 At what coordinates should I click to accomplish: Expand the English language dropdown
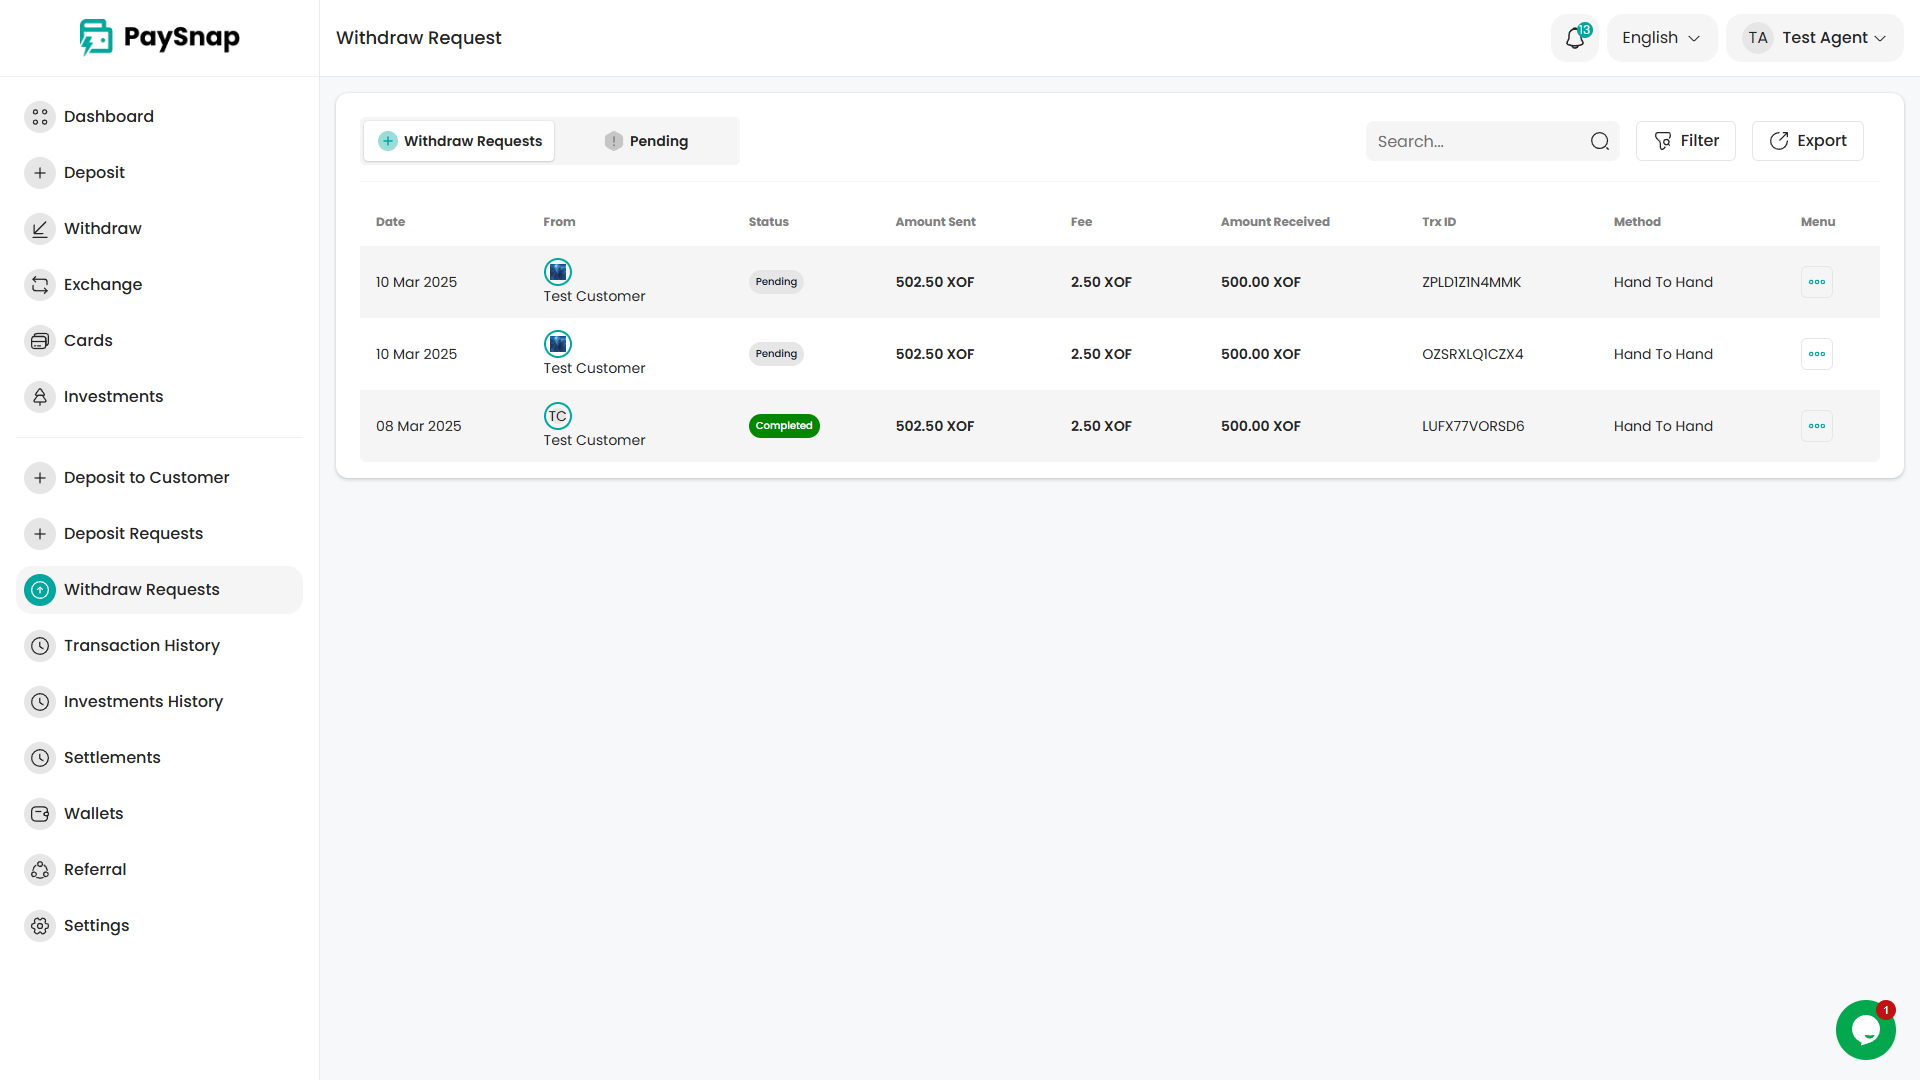tap(1661, 38)
